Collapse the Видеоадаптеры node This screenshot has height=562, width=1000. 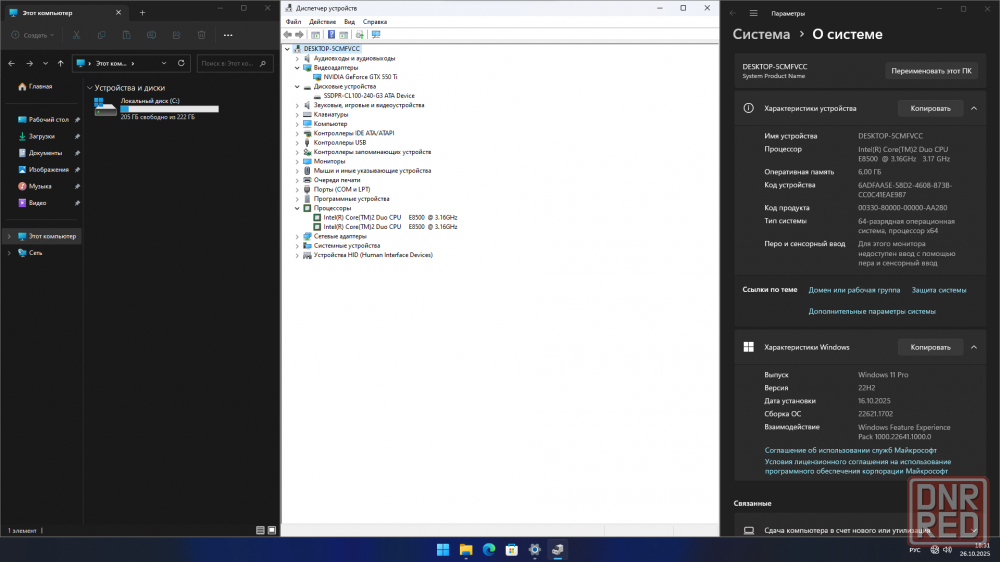[x=297, y=68]
